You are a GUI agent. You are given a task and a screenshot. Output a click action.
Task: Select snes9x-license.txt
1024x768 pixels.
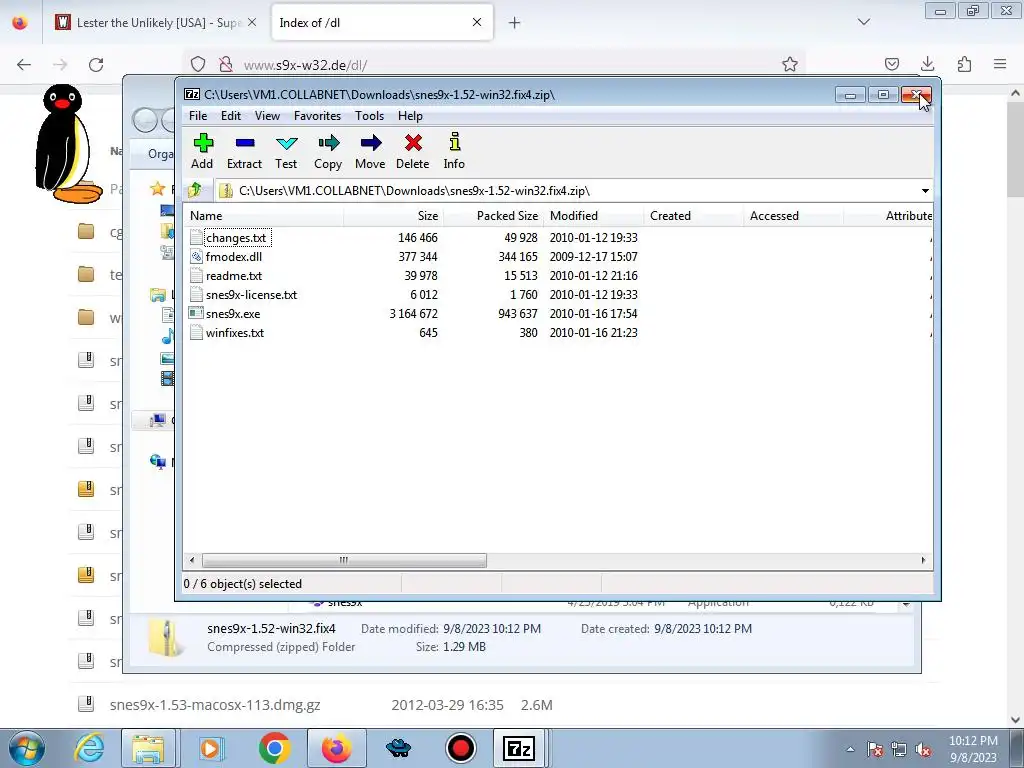(251, 295)
